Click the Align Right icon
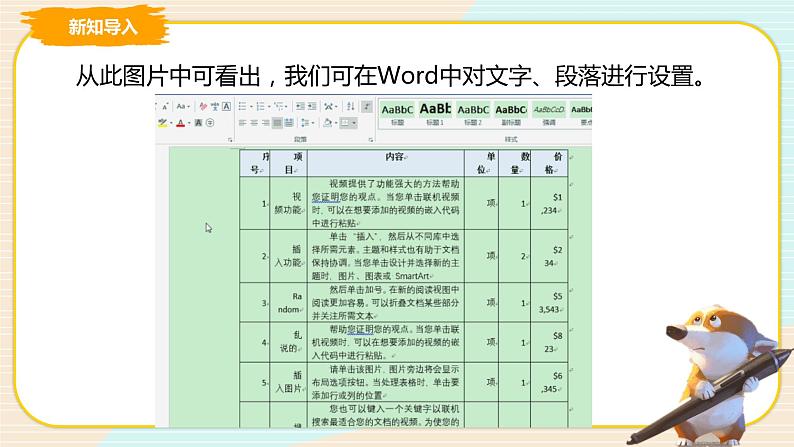 click(x=265, y=123)
